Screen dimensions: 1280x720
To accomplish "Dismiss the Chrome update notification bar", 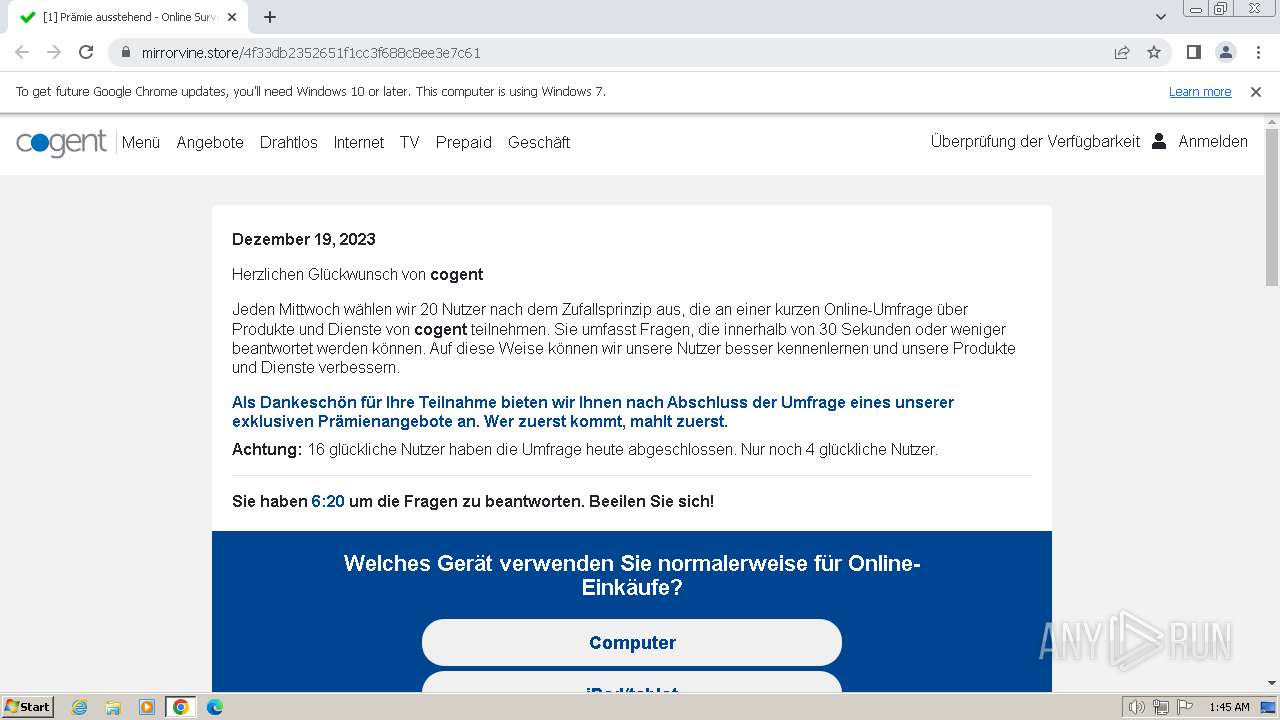I will pos(1256,91).
